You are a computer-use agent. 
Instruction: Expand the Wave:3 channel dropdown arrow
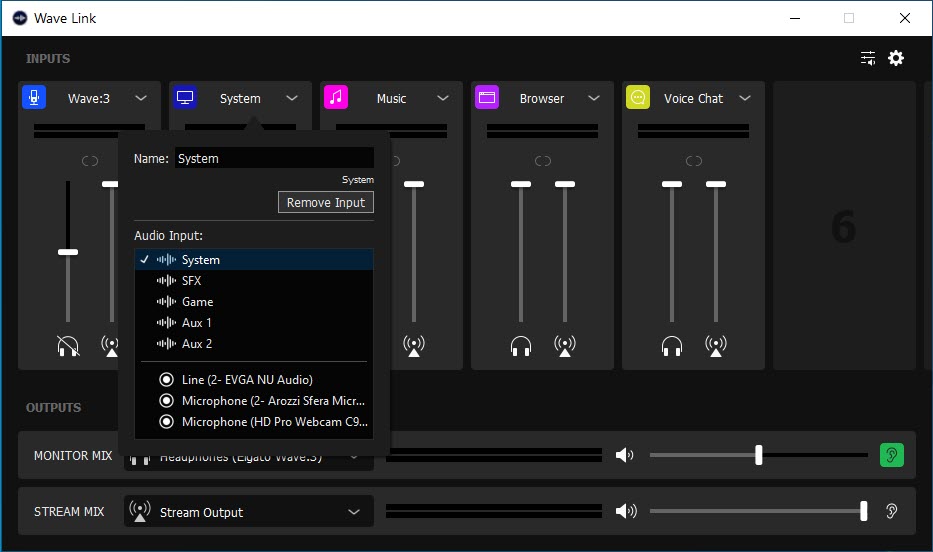click(x=141, y=98)
